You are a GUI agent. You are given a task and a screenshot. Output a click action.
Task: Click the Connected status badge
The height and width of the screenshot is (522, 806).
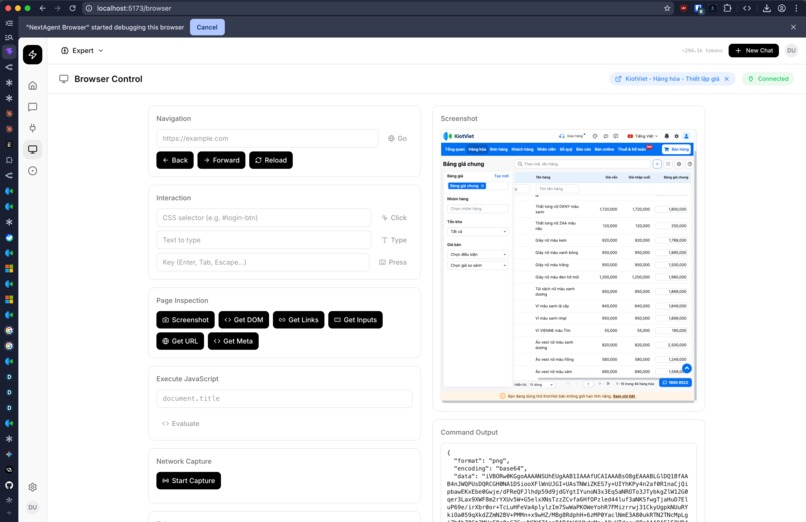click(x=768, y=79)
